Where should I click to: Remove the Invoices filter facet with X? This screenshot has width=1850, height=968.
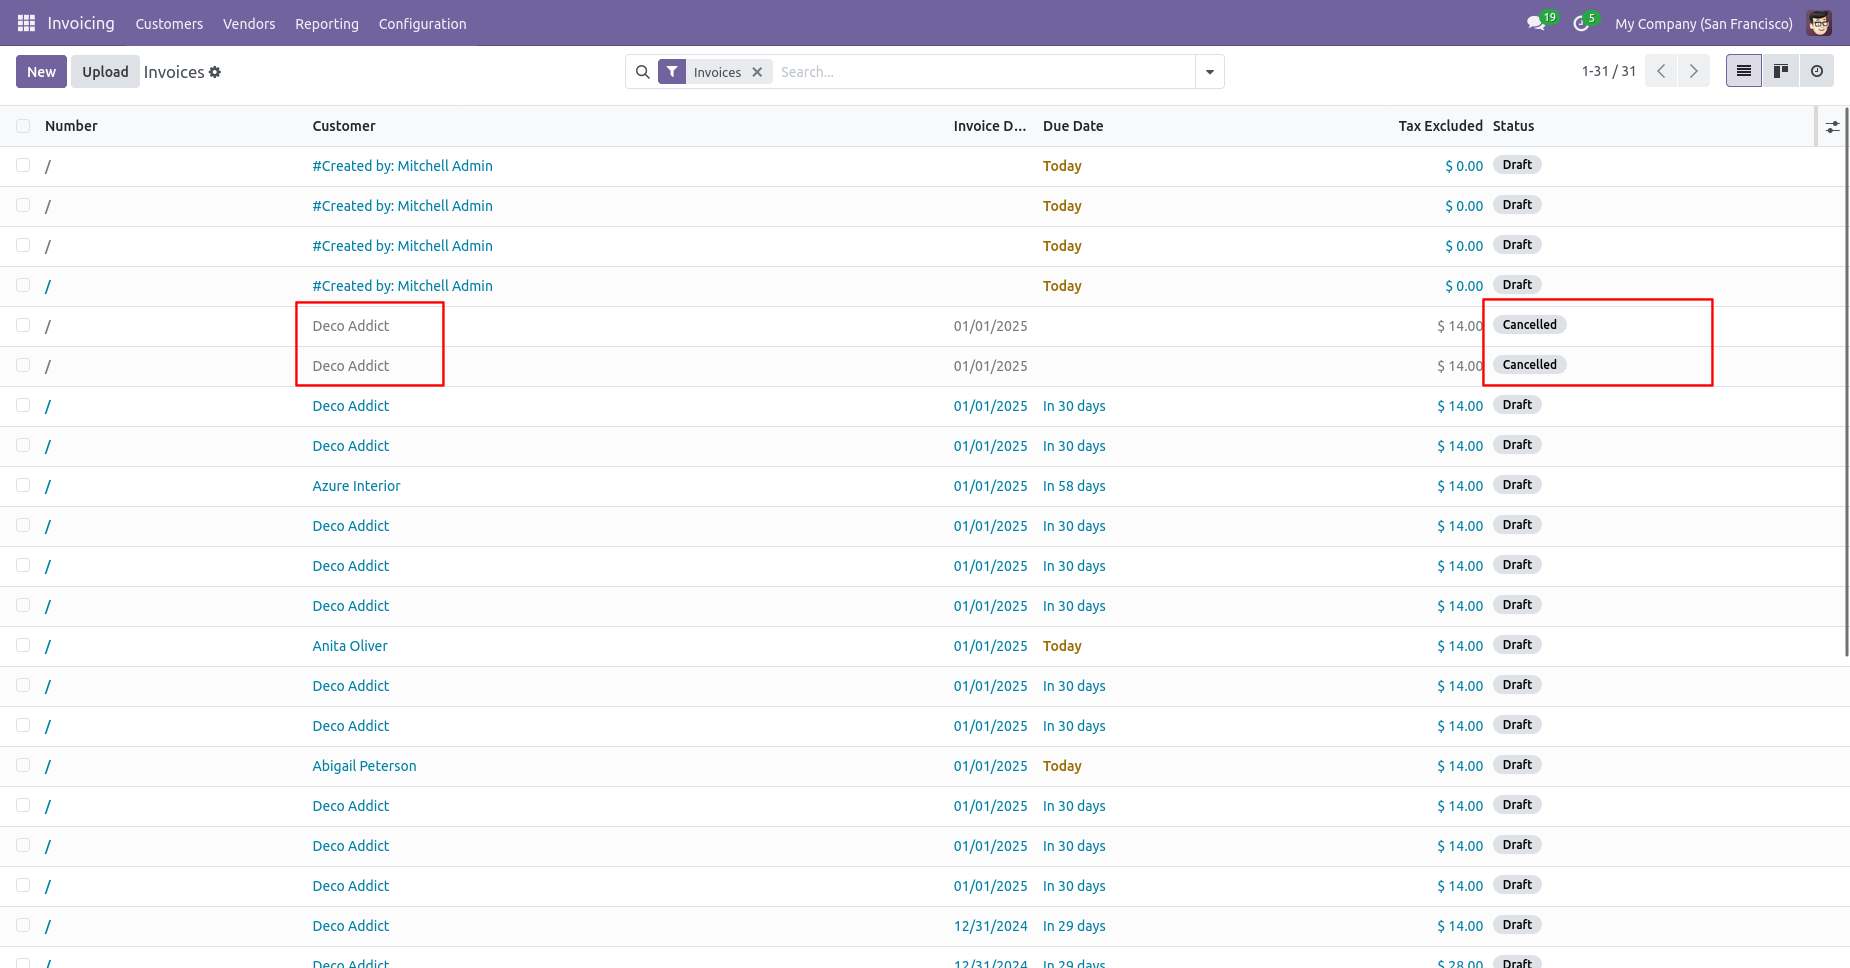click(x=757, y=72)
